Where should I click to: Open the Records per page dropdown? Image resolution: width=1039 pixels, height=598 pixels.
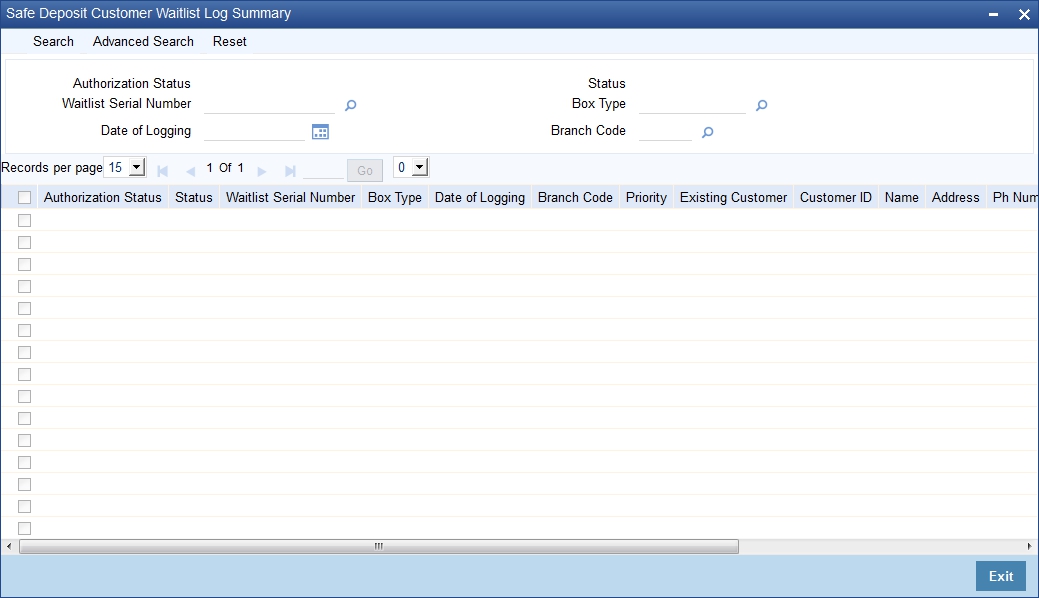tap(125, 167)
